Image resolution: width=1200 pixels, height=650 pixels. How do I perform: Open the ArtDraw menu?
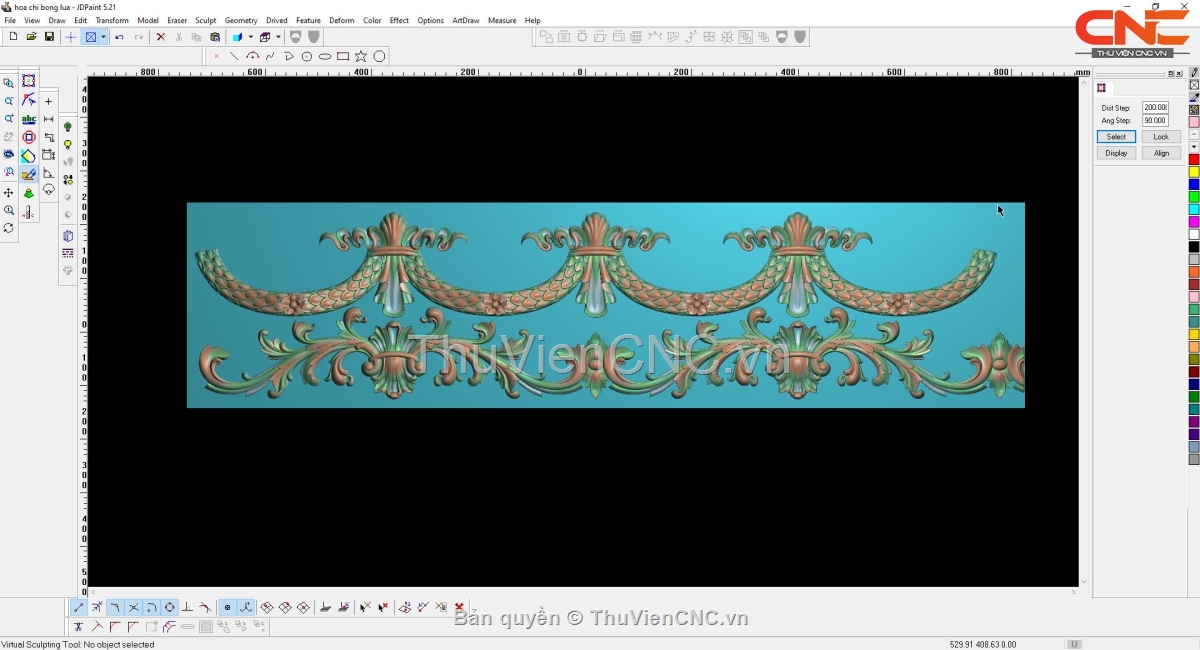point(465,20)
